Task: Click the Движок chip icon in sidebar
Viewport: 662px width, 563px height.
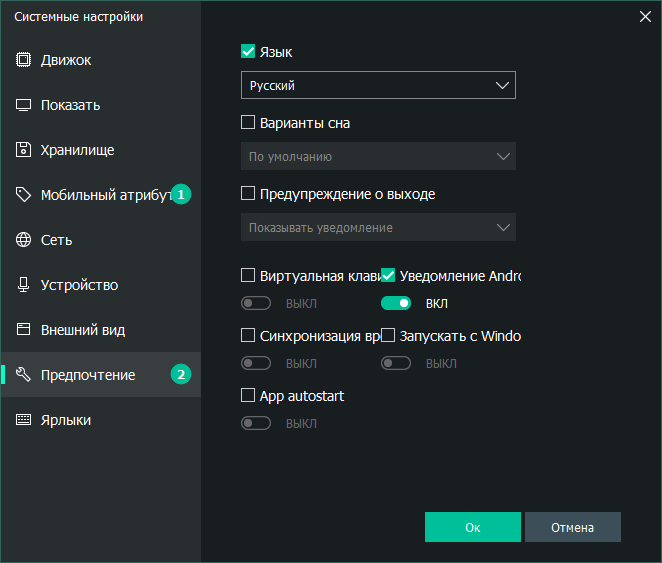Action: [x=24, y=60]
